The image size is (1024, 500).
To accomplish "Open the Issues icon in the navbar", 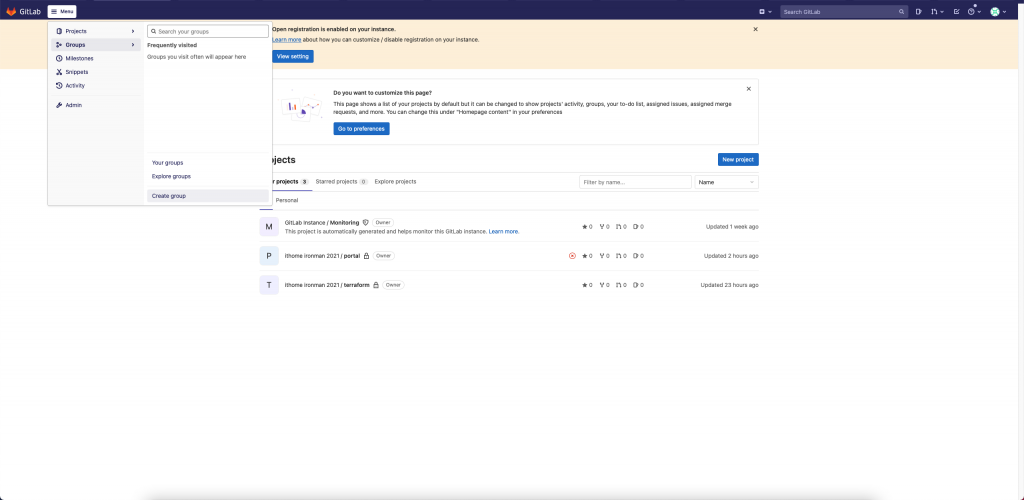I will pyautogui.click(x=919, y=12).
